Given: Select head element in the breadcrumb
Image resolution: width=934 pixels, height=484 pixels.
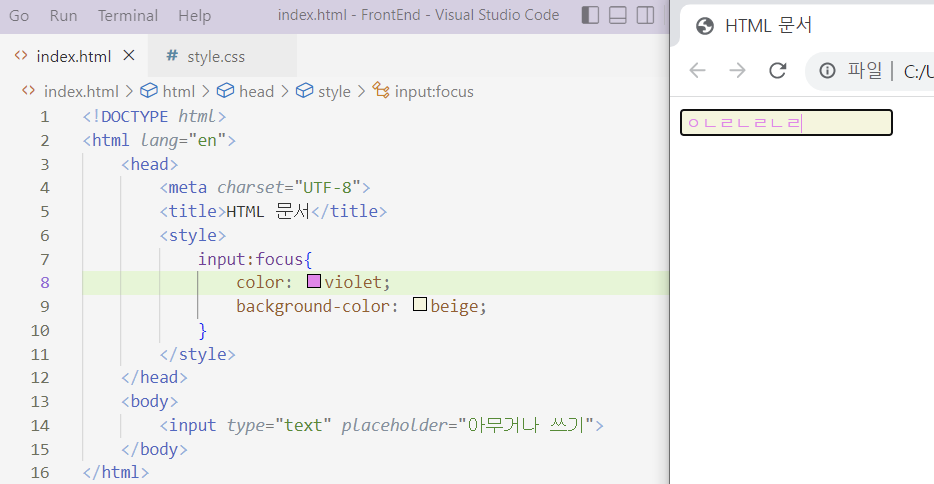Looking at the screenshot, I should click(x=256, y=91).
